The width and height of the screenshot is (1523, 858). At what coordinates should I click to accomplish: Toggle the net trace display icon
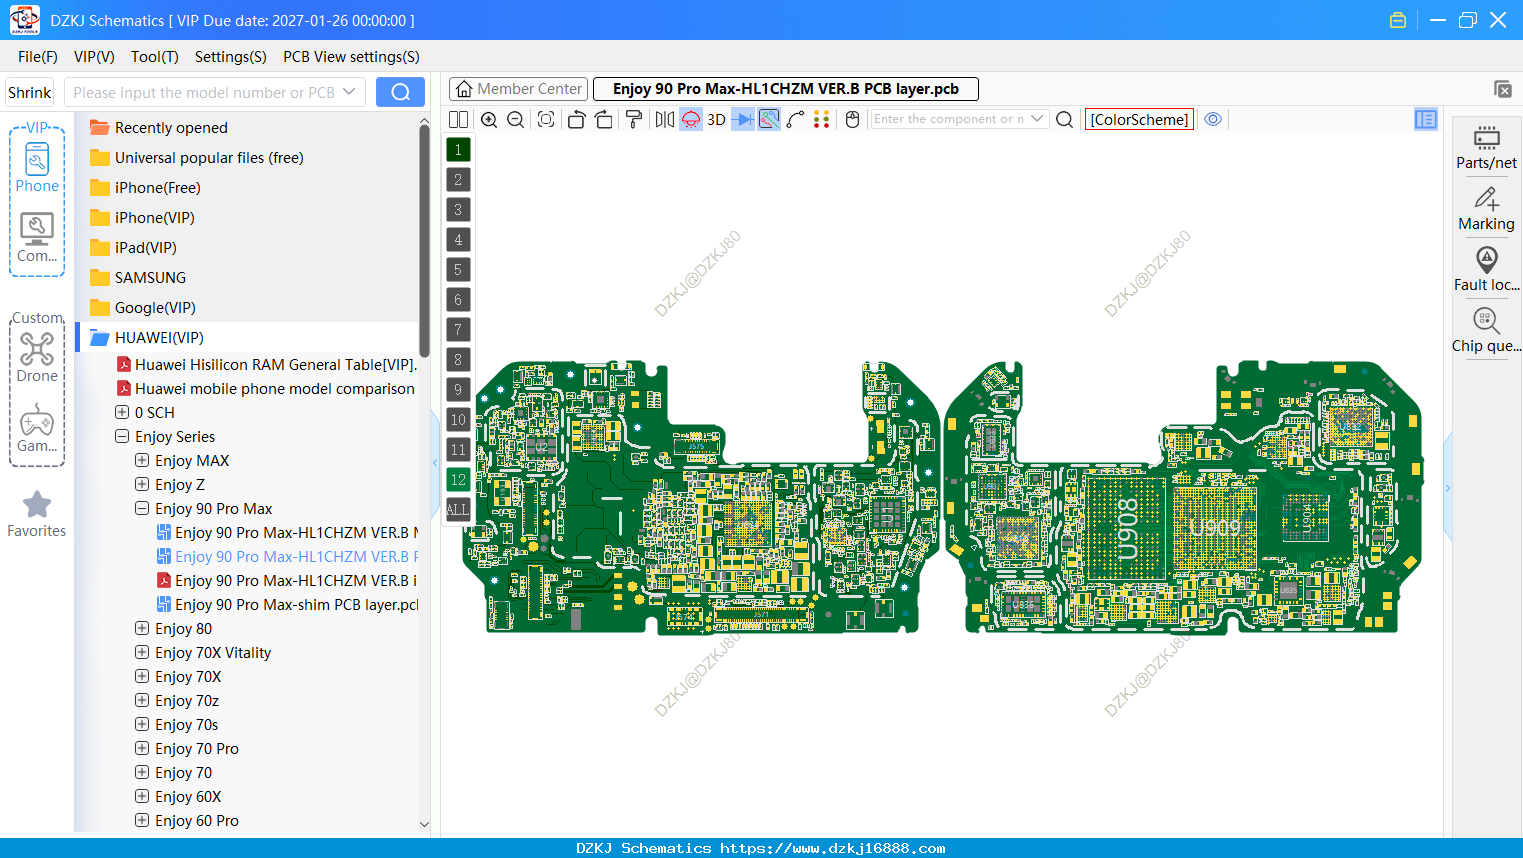[769, 119]
